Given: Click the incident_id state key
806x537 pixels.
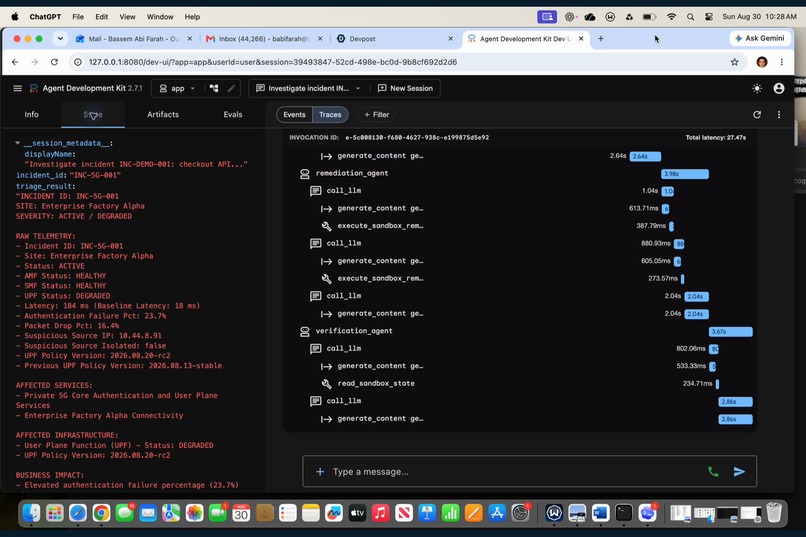Looking at the screenshot, I should click(40, 175).
